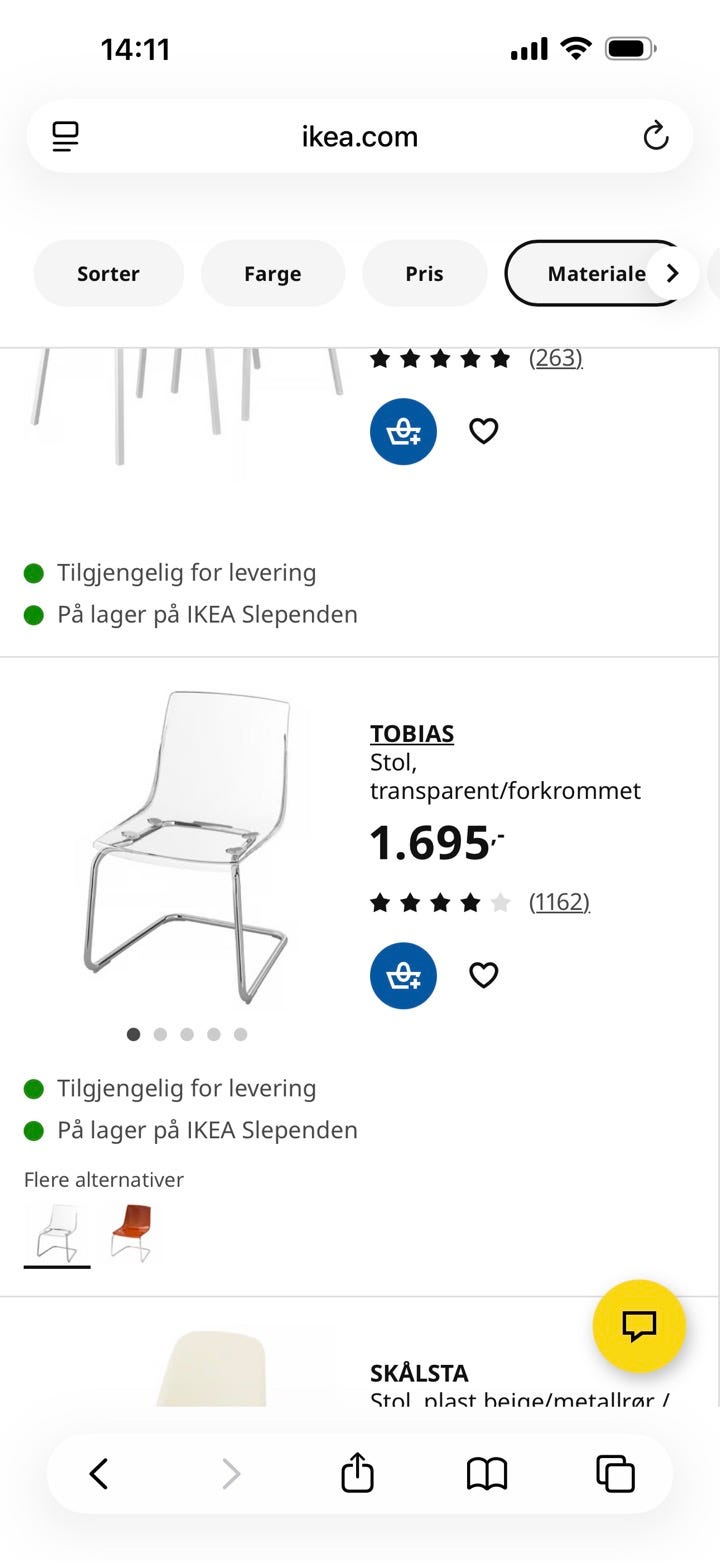Go back to the previous page

pyautogui.click(x=99, y=1473)
